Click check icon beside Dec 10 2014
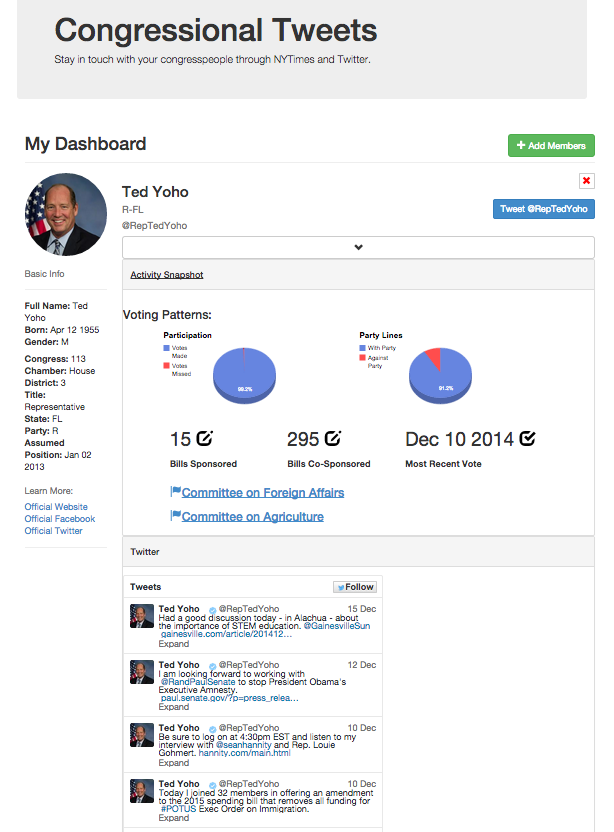614x832 pixels. pos(527,438)
